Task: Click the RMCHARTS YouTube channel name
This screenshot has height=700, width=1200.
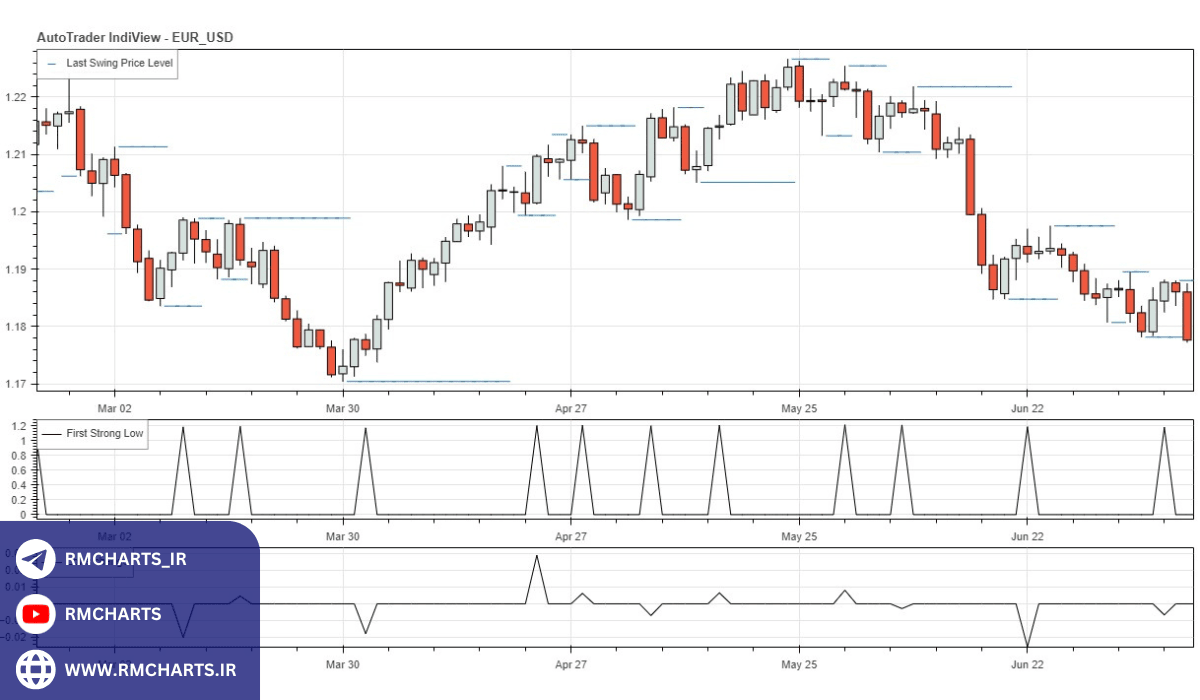Action: point(112,614)
